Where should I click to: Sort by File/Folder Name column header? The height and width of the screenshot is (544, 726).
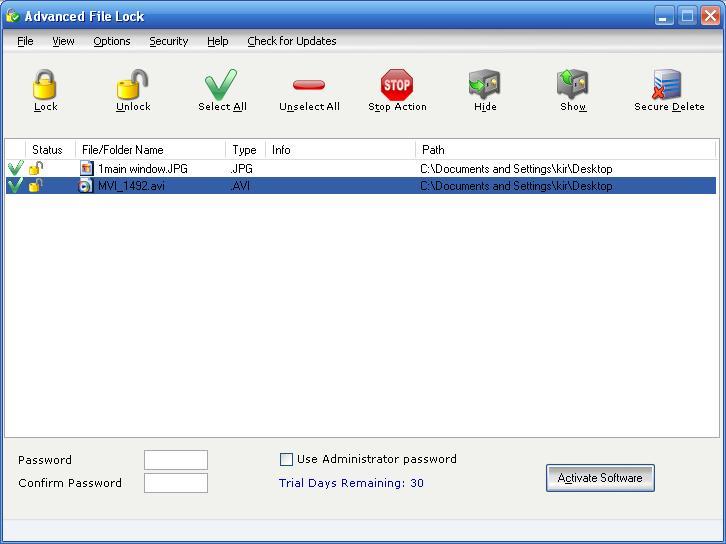(150, 150)
